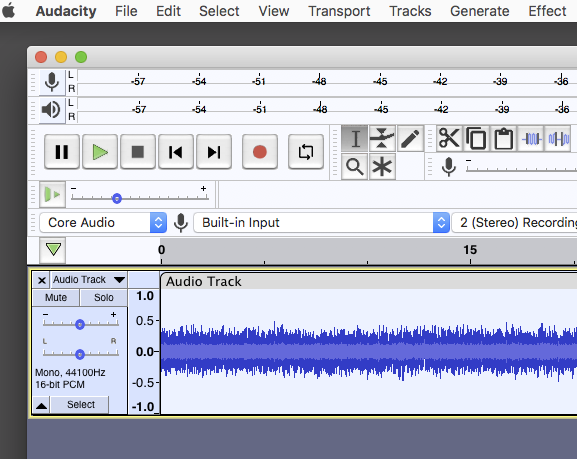The height and width of the screenshot is (459, 577).
Task: Collapse the track with the up arrow
Action: coord(41,406)
